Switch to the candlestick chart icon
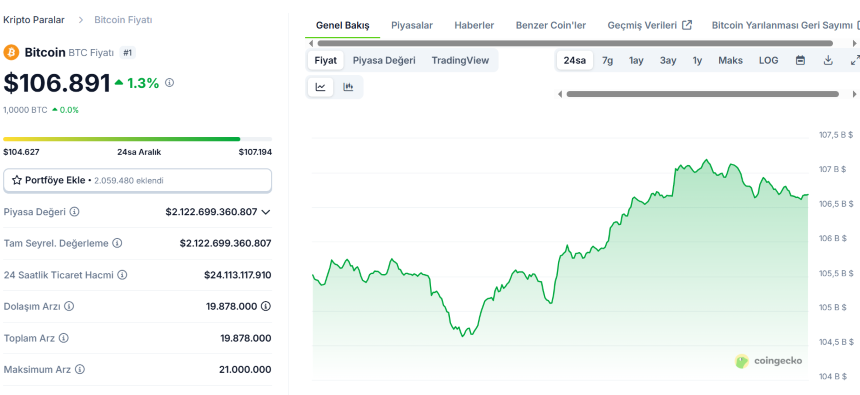Viewport: 860px width, 395px height. pos(348,87)
